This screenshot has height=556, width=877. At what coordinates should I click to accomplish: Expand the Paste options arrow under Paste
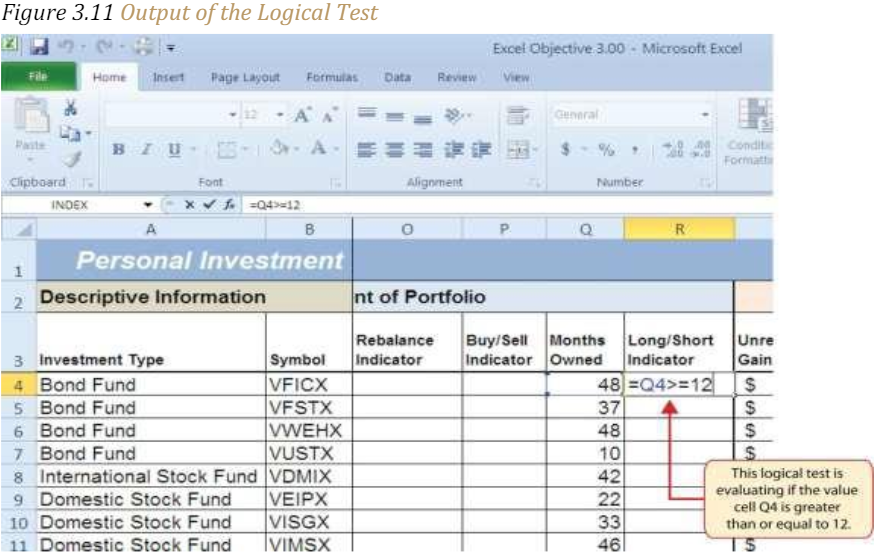pos(30,159)
